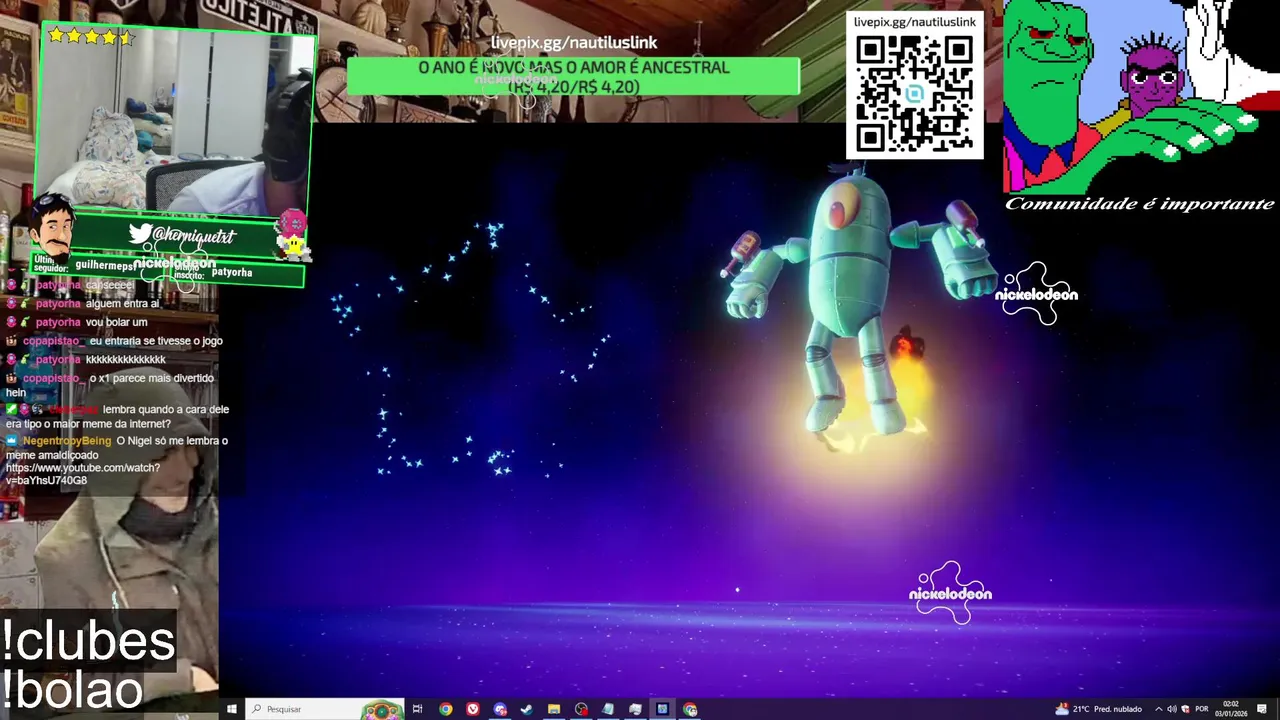Click chat message 'alguem entra ai'
This screenshot has height=720, width=1280.
(x=122, y=304)
